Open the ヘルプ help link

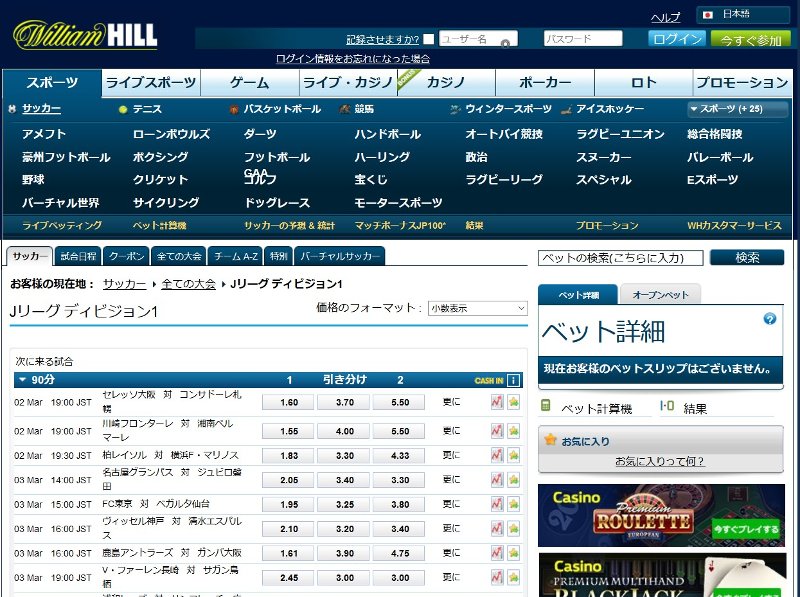tap(665, 17)
